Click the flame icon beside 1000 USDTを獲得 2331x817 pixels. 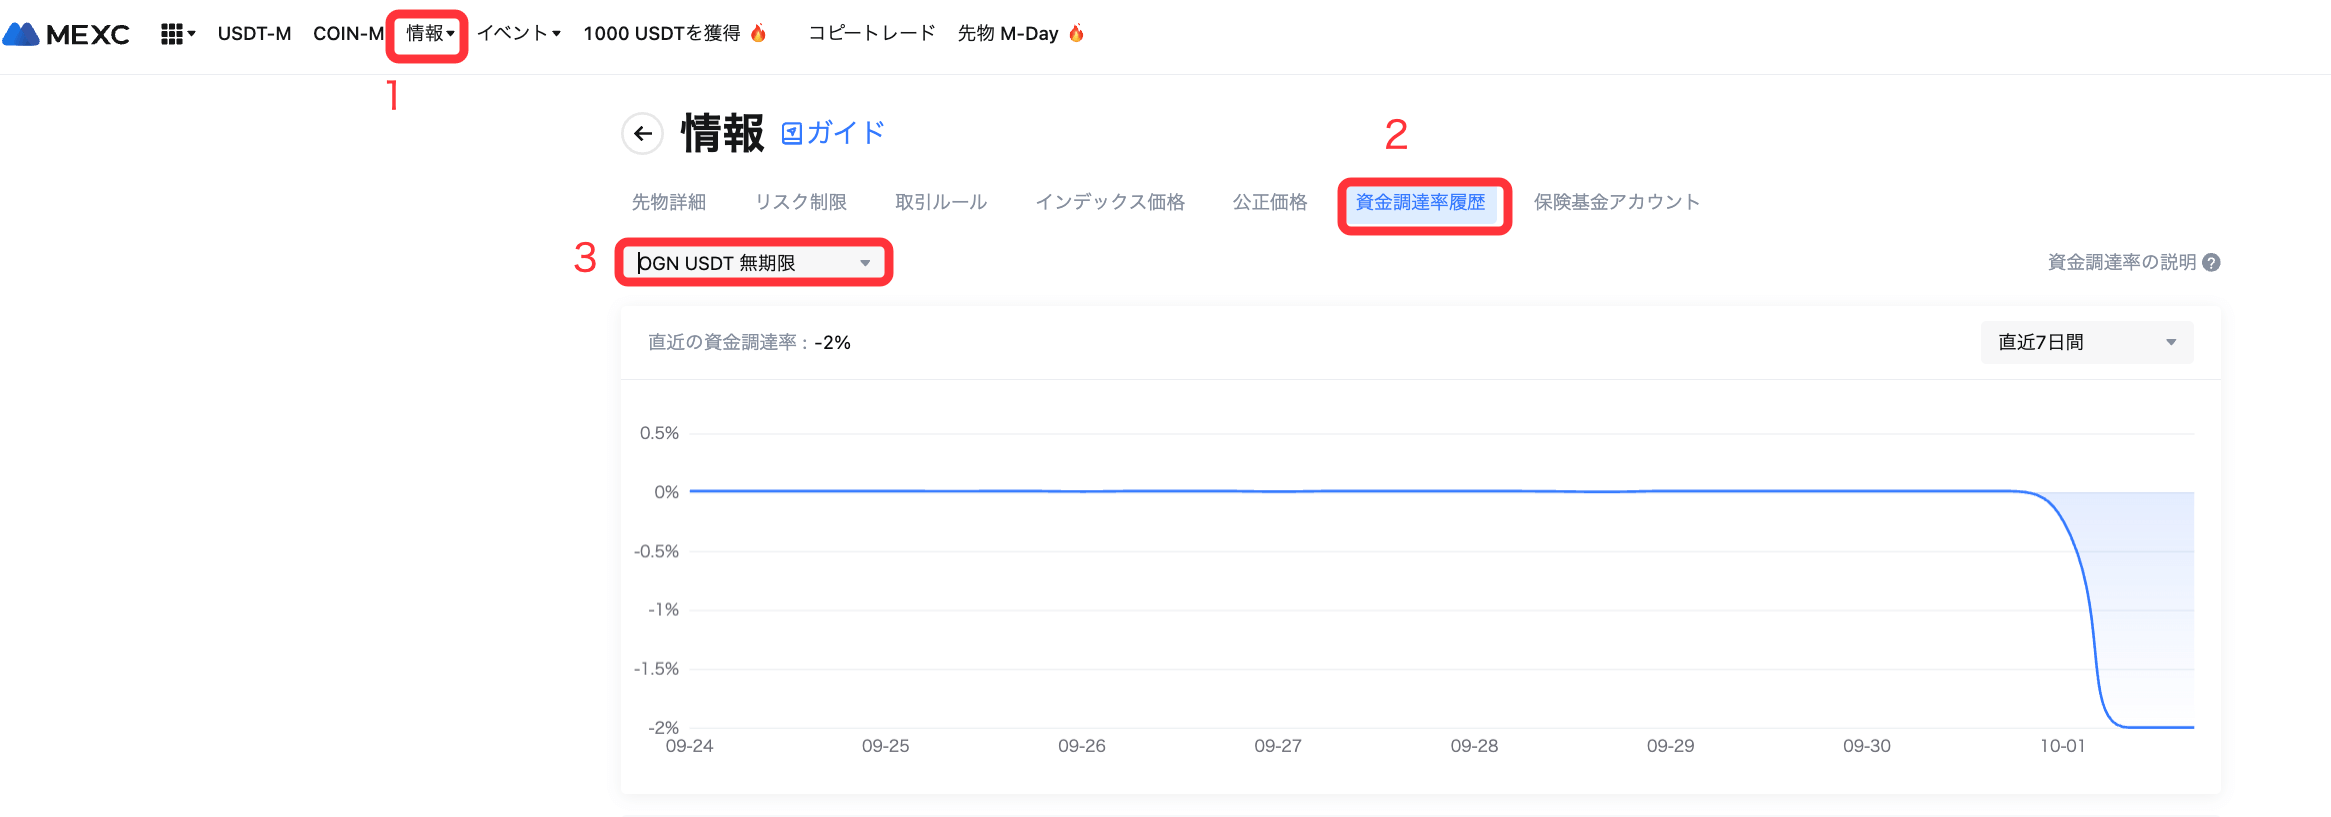point(758,33)
